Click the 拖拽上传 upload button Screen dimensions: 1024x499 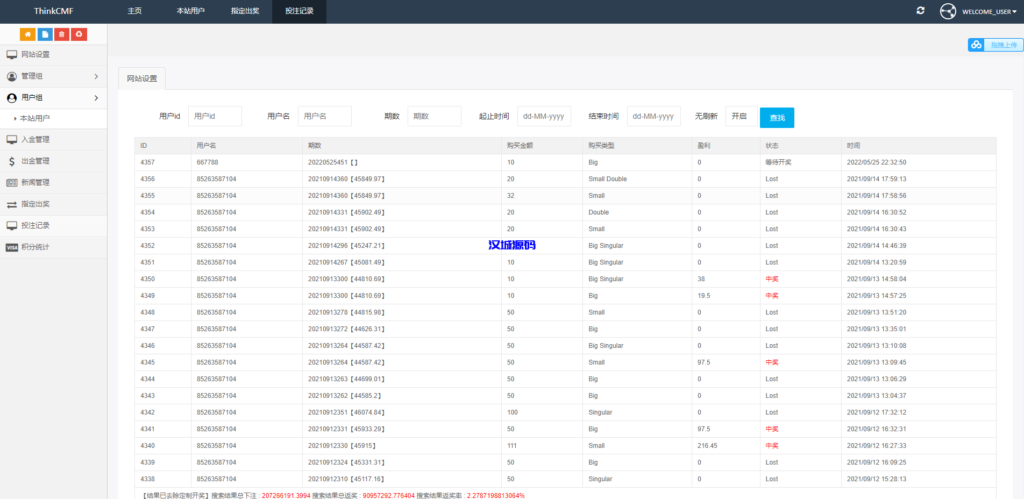[1001, 45]
